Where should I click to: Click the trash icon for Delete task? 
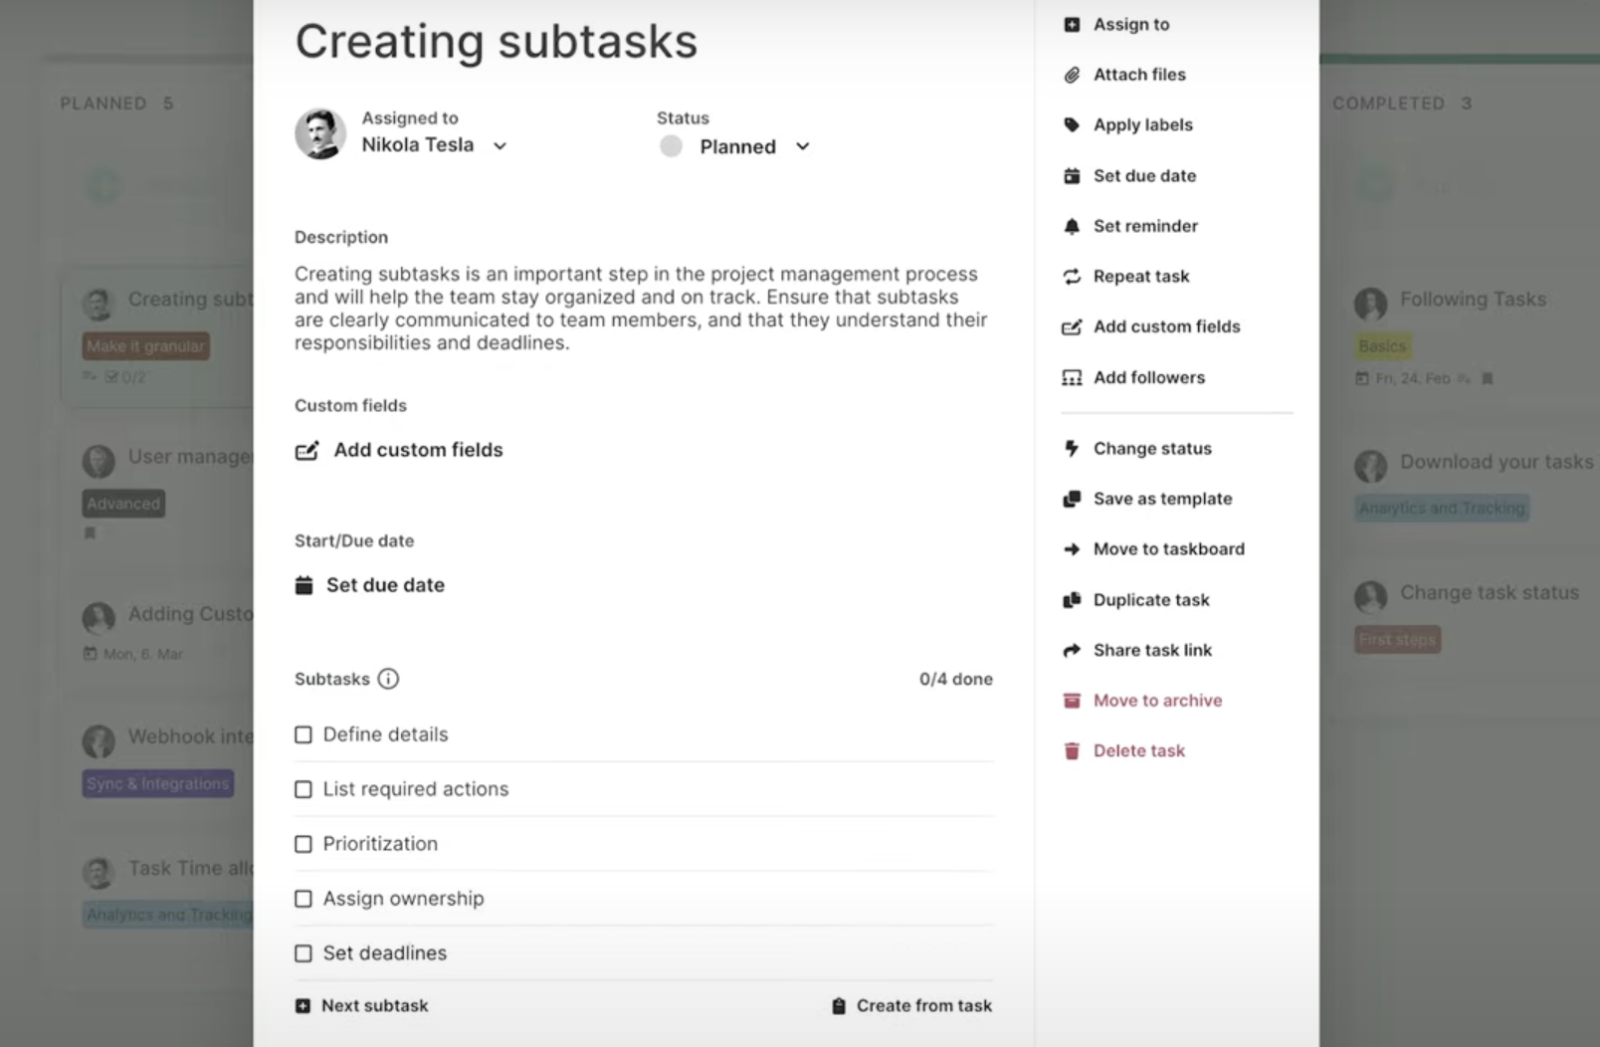tap(1071, 751)
